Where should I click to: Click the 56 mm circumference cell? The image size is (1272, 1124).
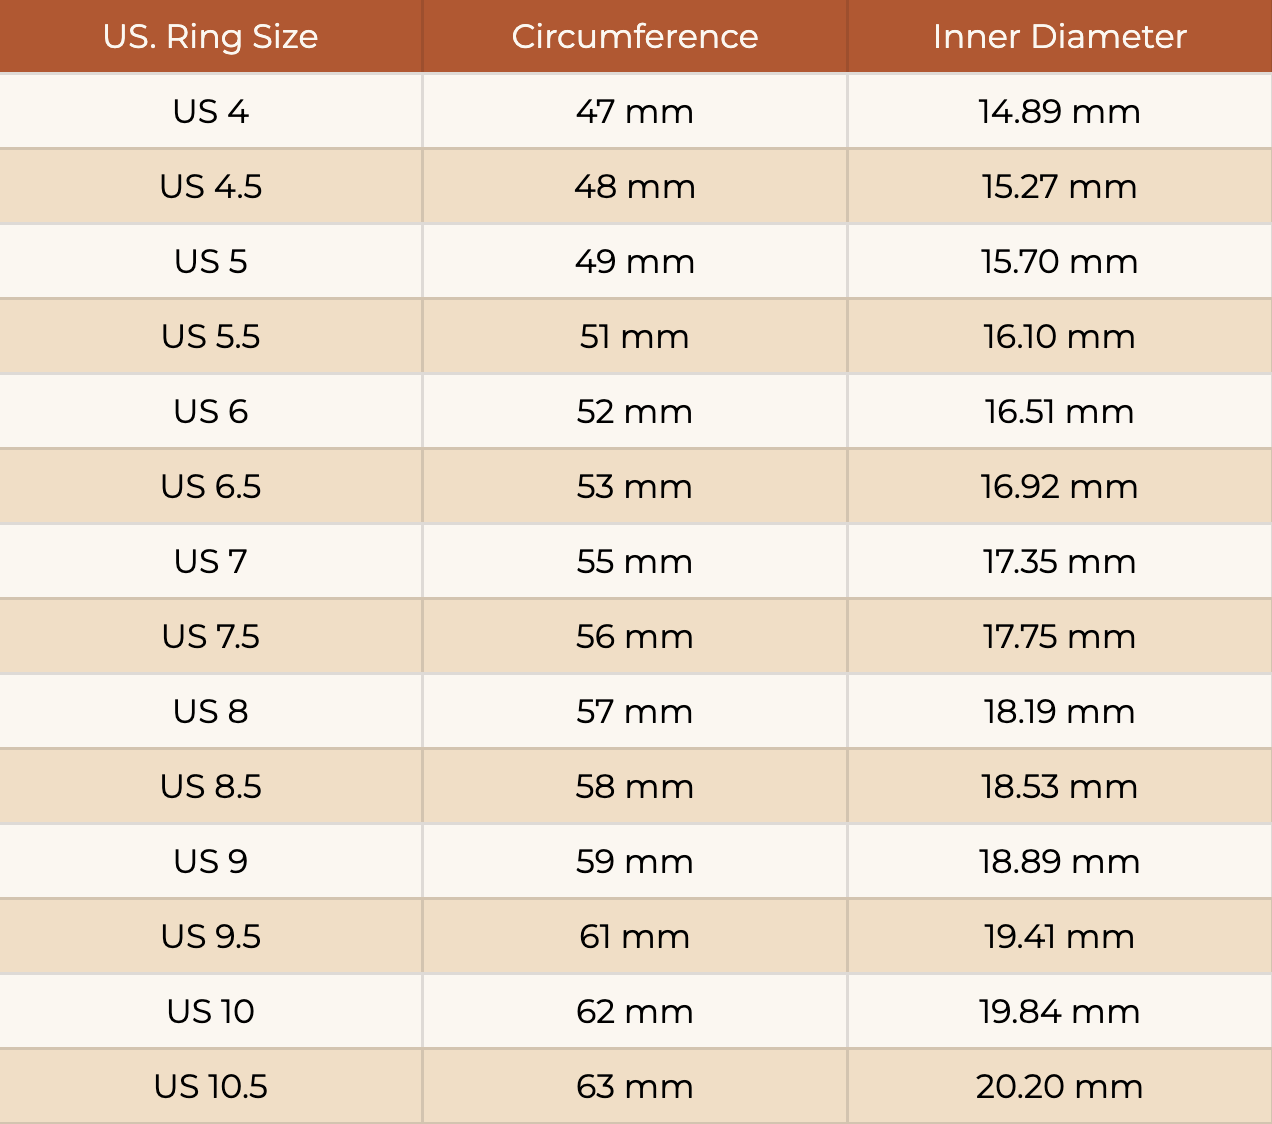tap(634, 637)
